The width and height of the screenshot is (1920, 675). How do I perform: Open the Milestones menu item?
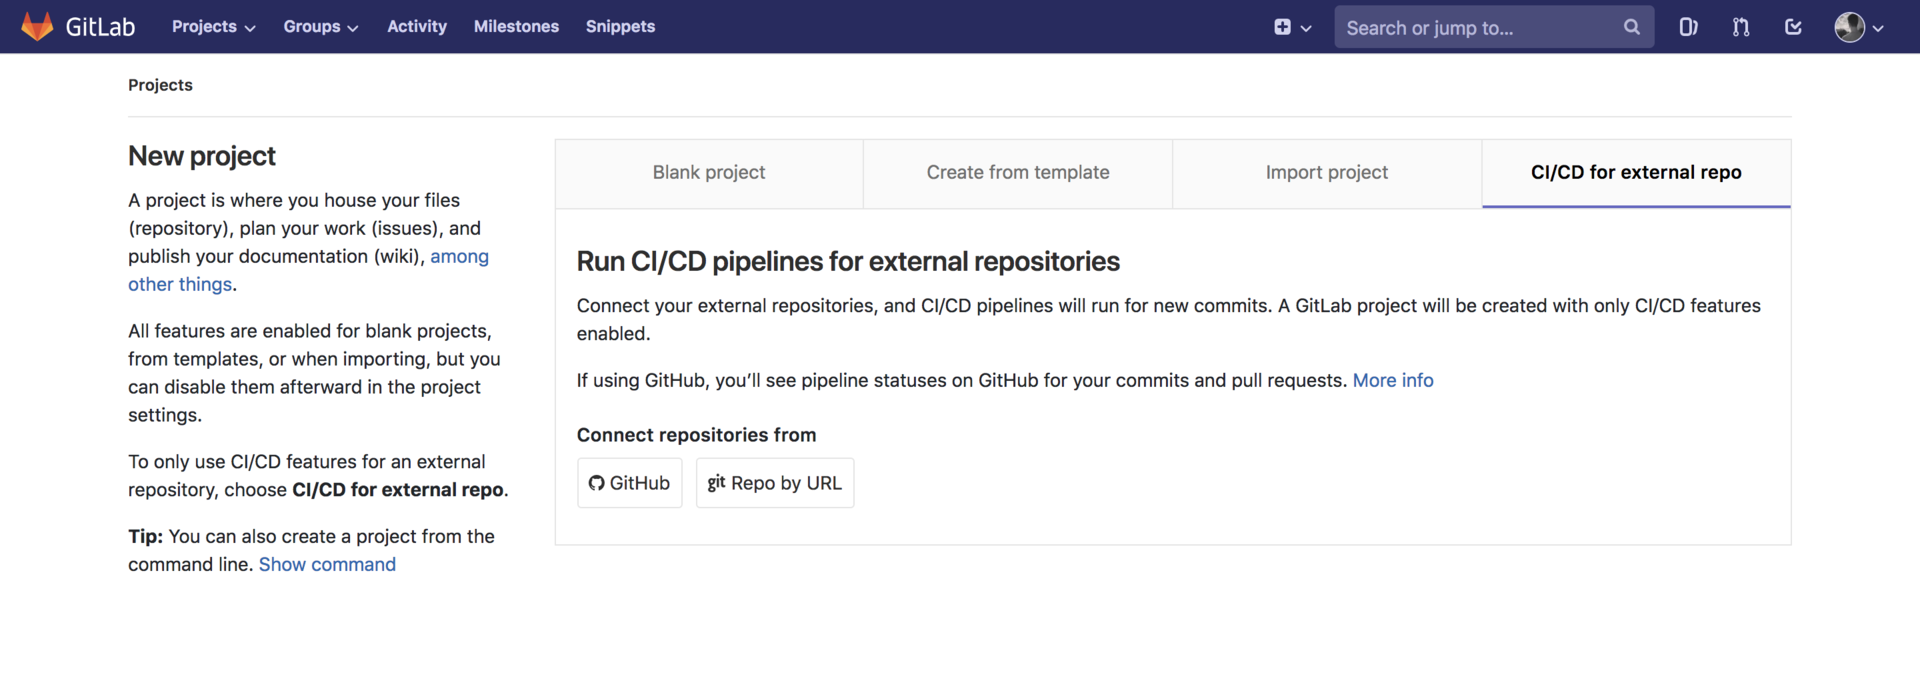tap(516, 27)
